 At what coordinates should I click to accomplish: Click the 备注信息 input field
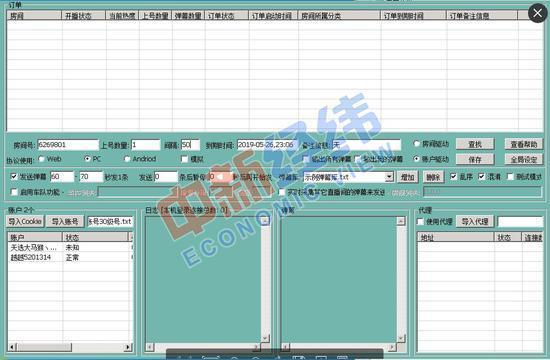[x=366, y=145]
